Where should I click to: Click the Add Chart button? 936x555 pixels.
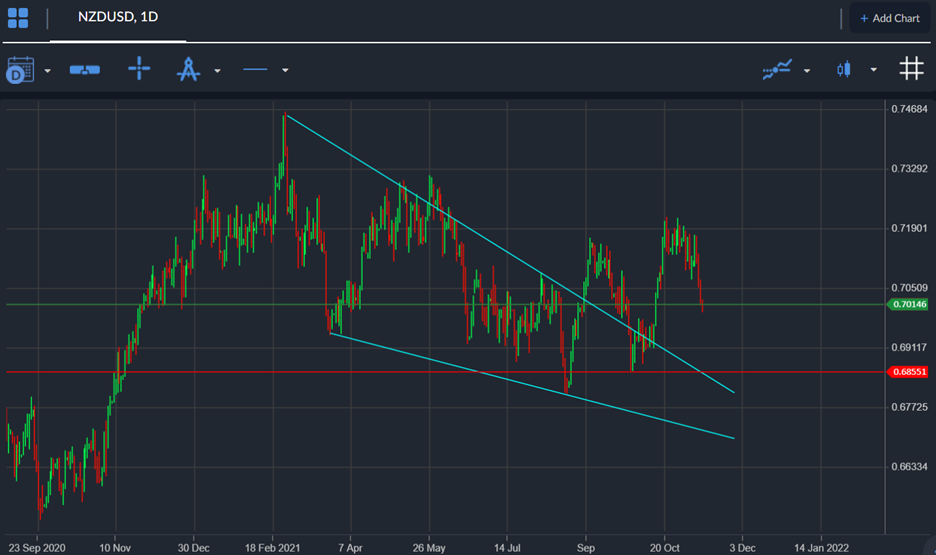(x=889, y=18)
